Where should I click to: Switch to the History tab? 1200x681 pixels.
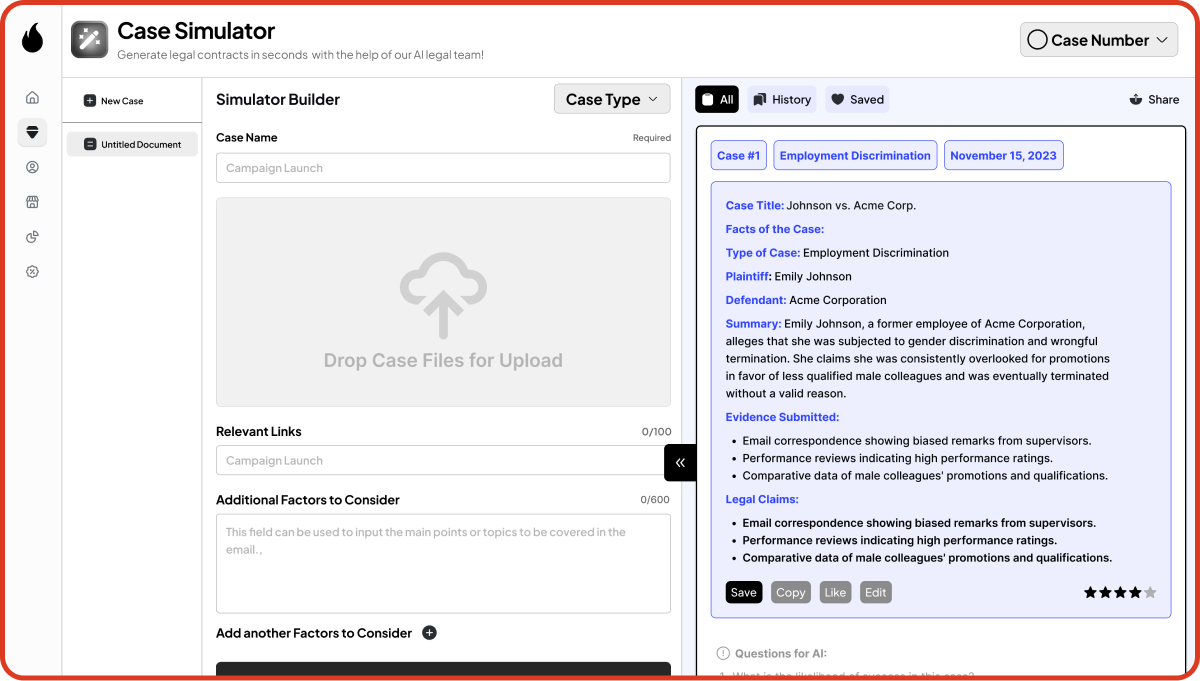781,100
